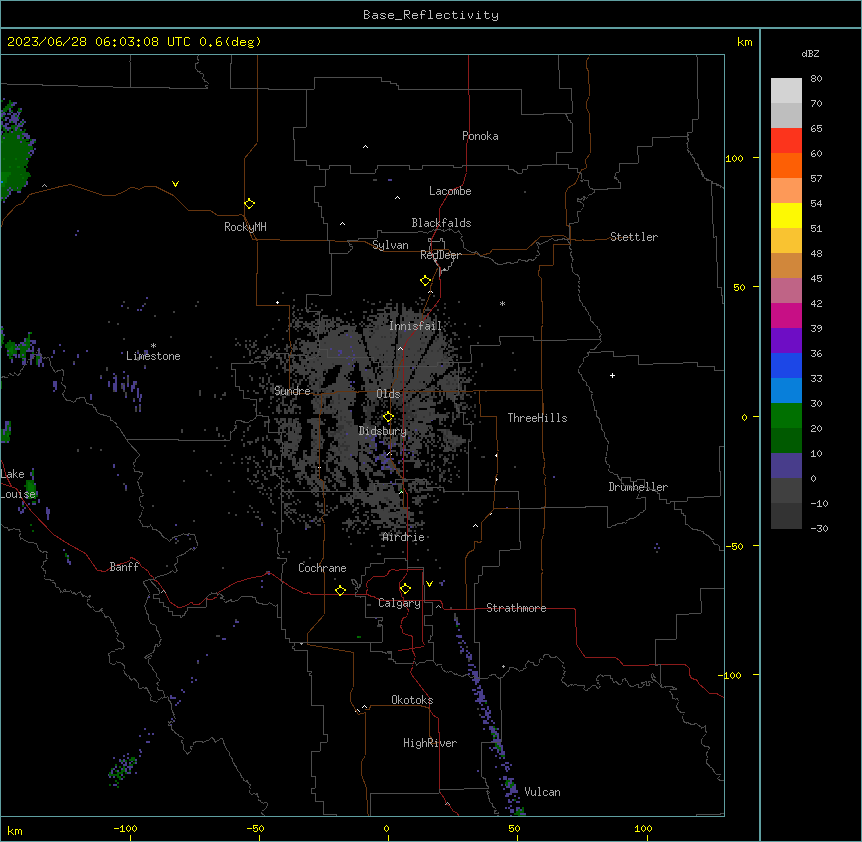Select the light grey 70-80 dBZ swatch
862x842 pixels.
pos(786,91)
